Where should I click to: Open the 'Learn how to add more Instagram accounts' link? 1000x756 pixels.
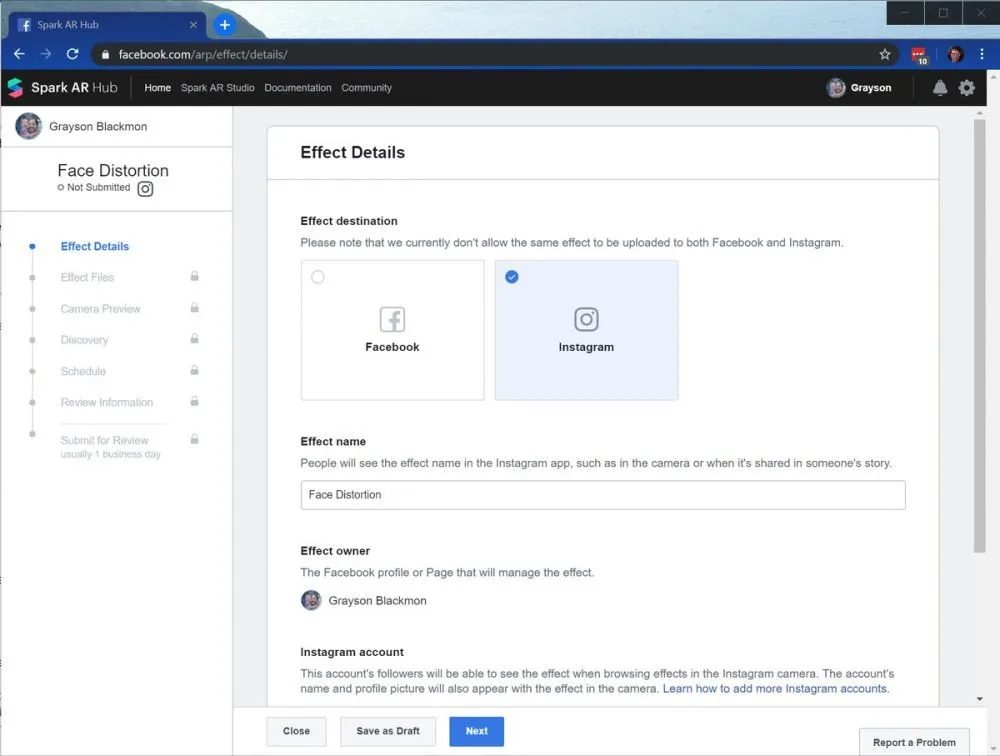click(x=775, y=689)
